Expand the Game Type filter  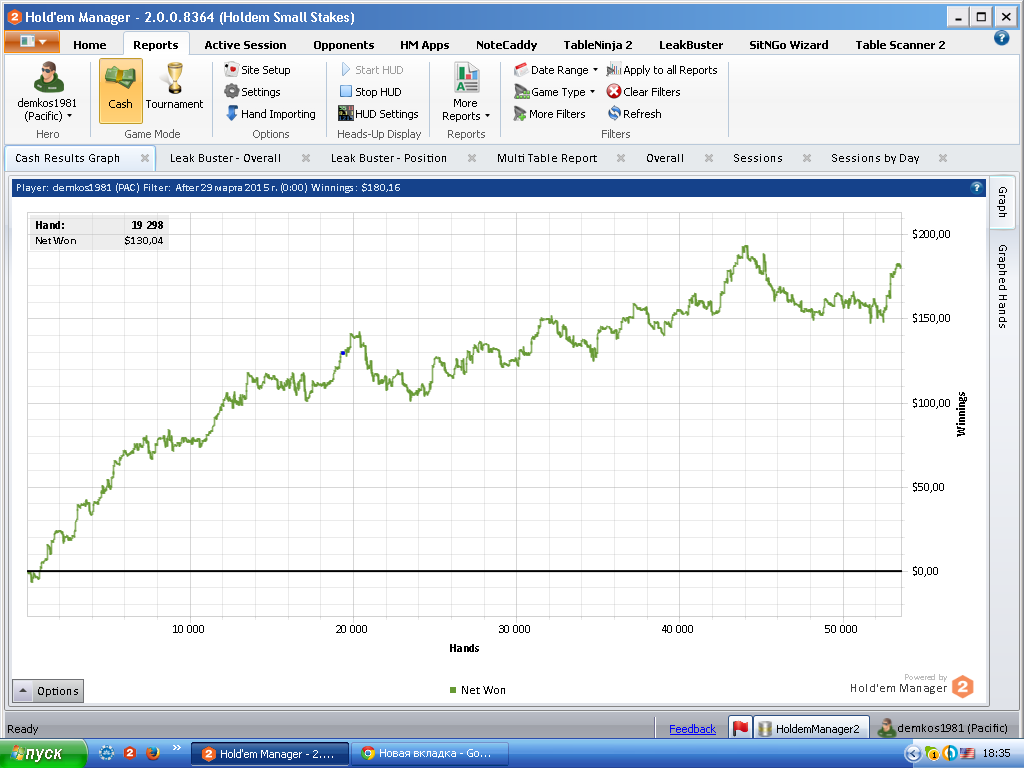554,91
